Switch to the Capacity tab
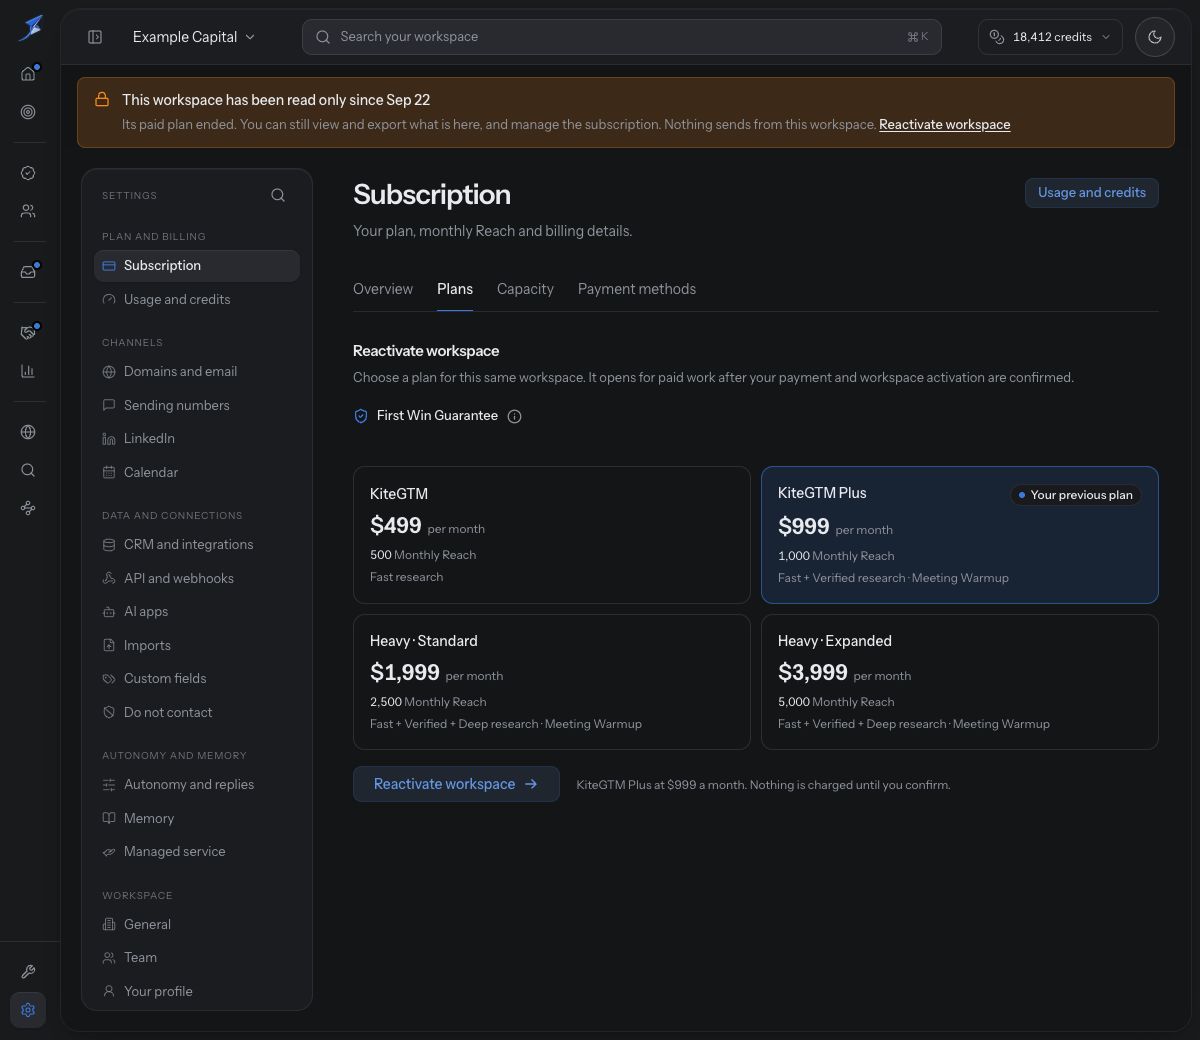 (525, 289)
